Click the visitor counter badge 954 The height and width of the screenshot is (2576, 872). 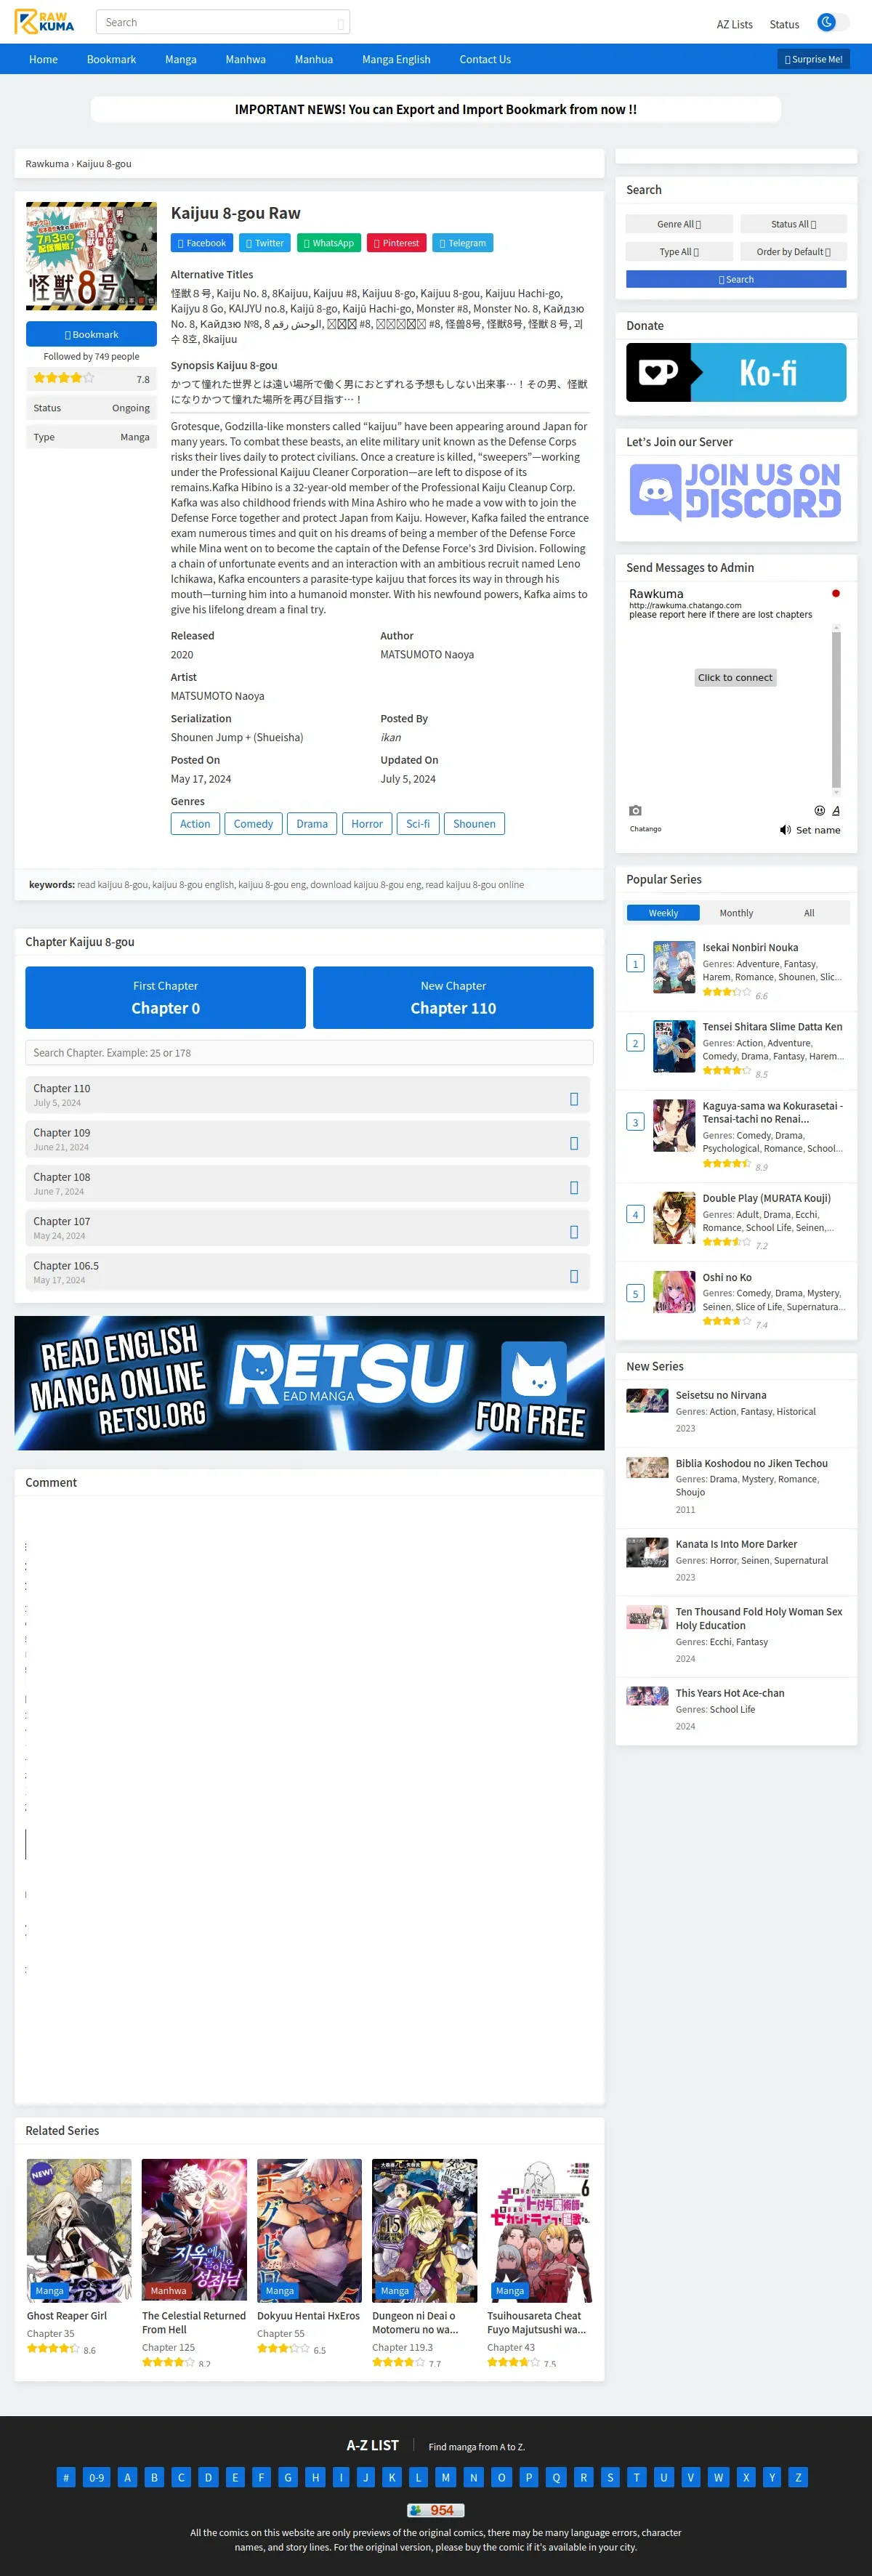click(x=436, y=2510)
